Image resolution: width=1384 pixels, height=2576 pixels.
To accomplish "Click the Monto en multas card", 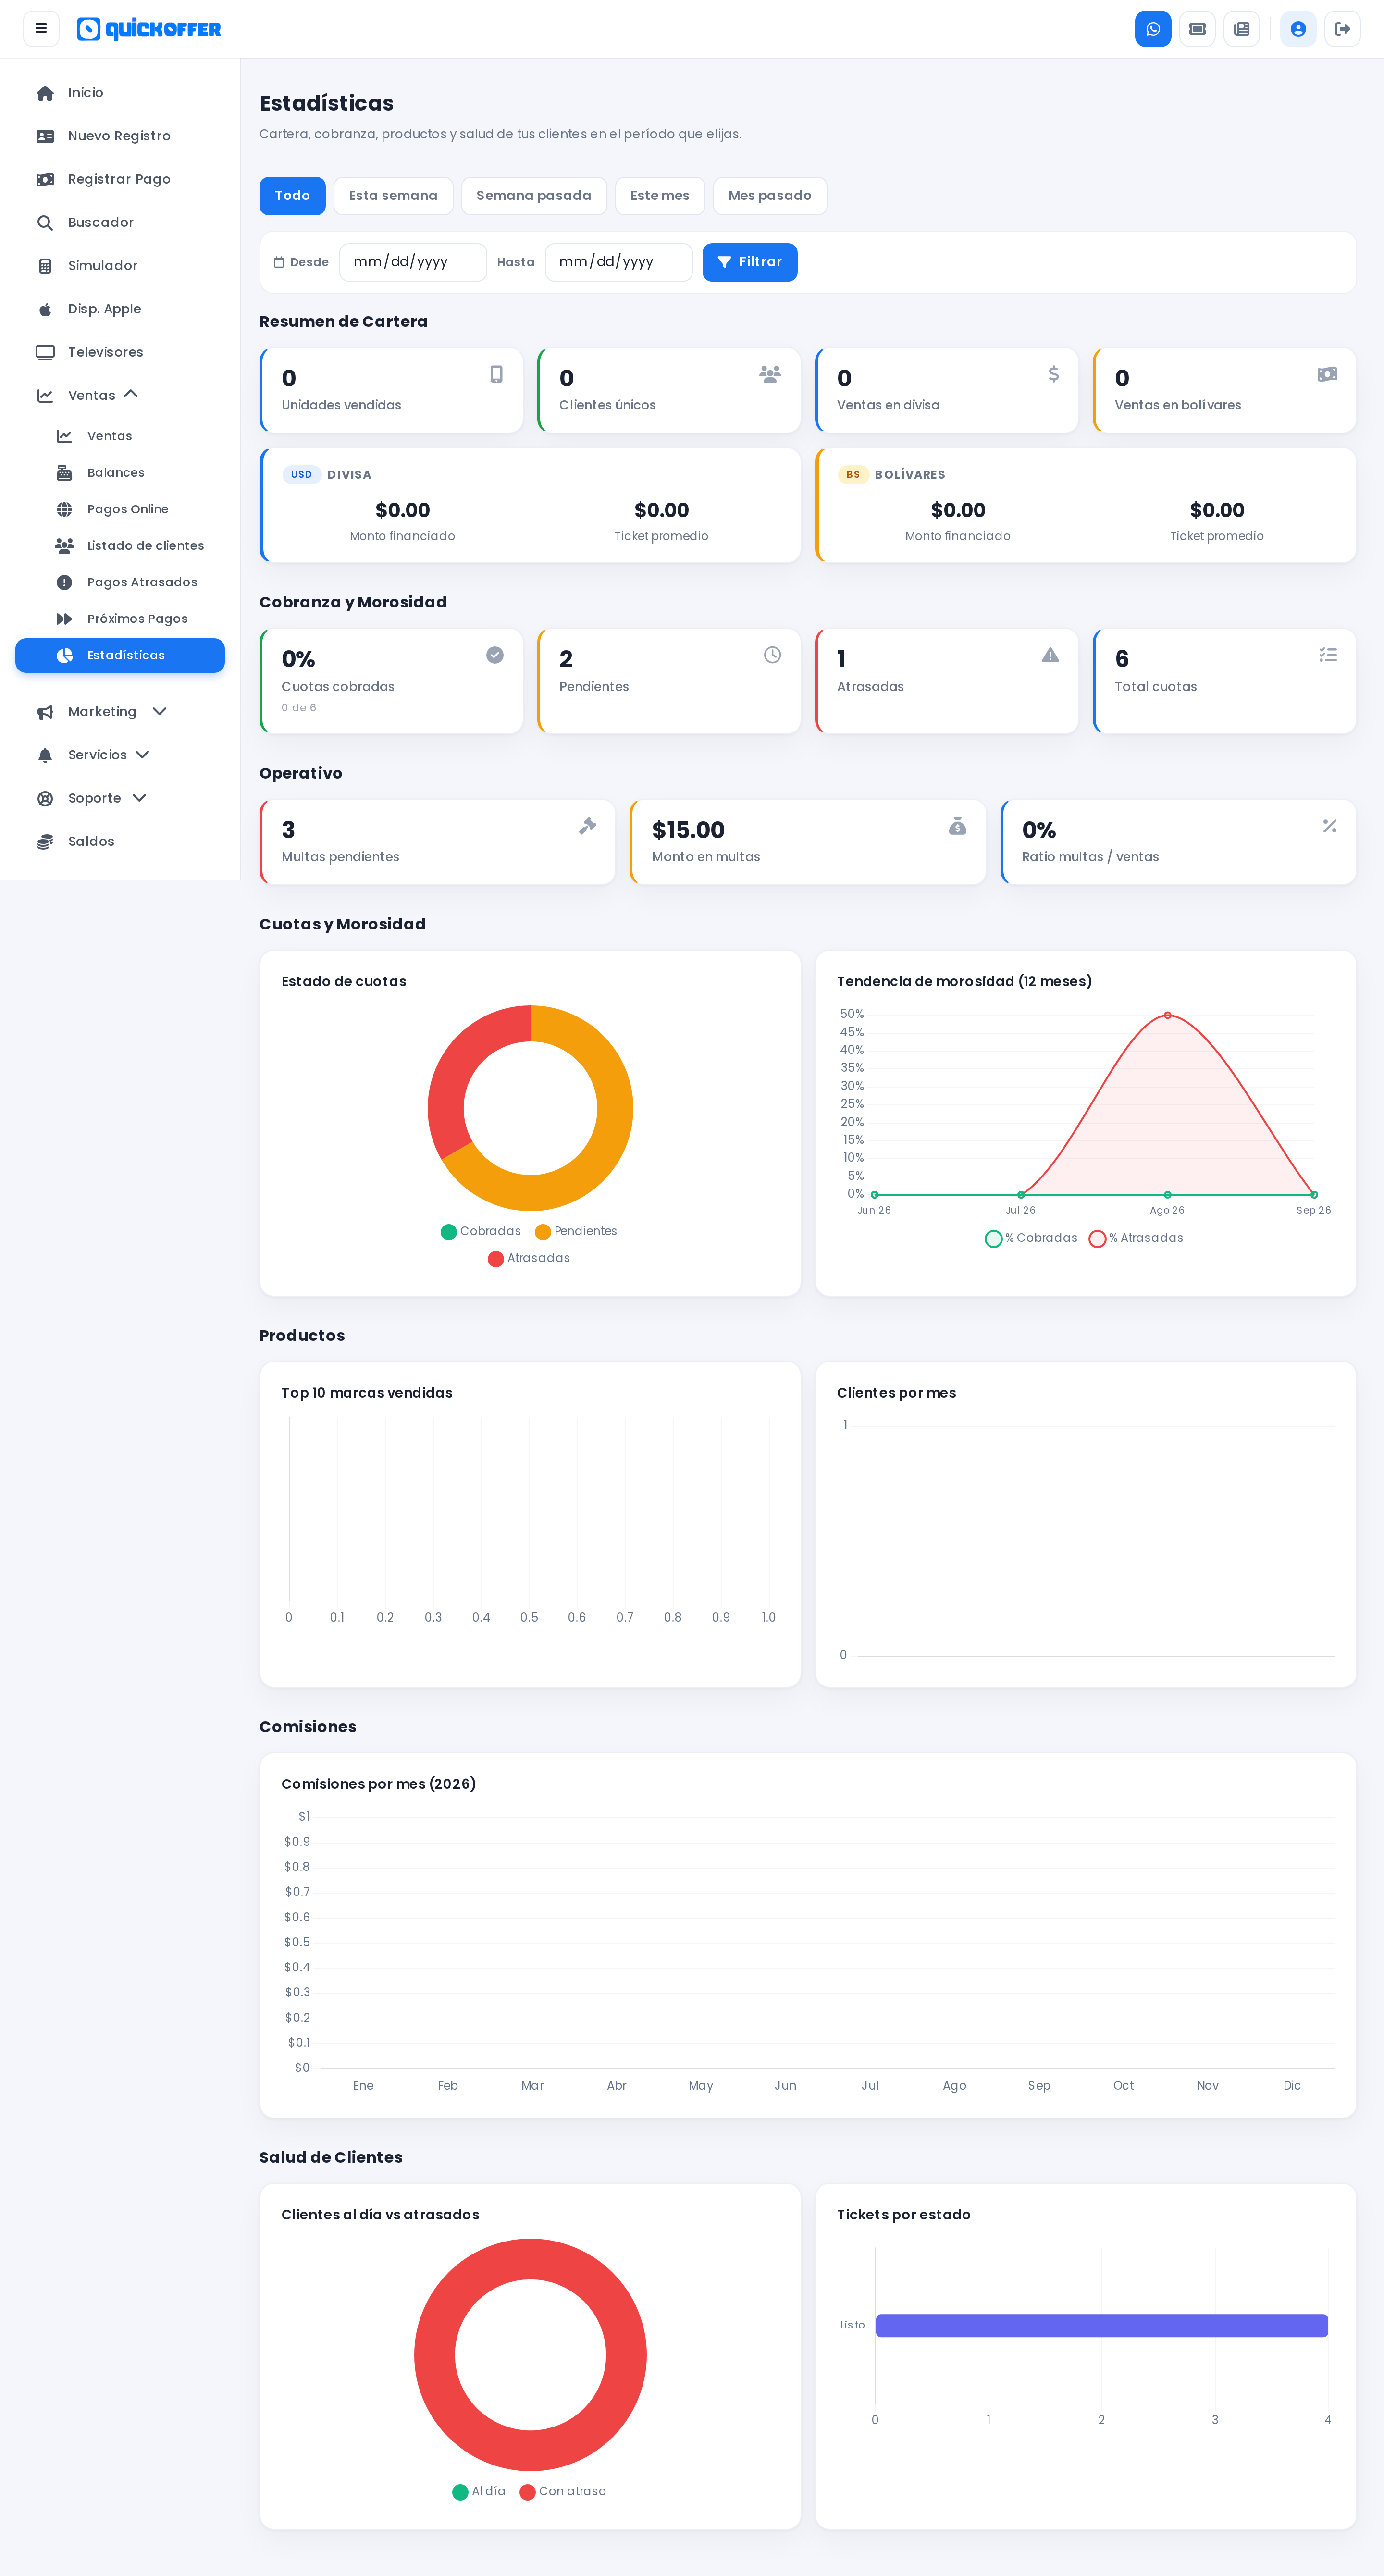I will click(808, 842).
